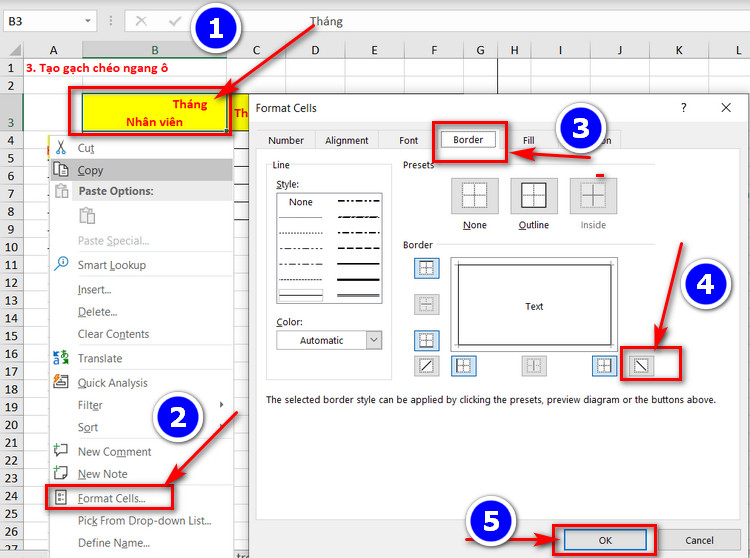750x558 pixels.
Task: Choose Pick From Drop-down List...
Action: pyautogui.click(x=144, y=520)
